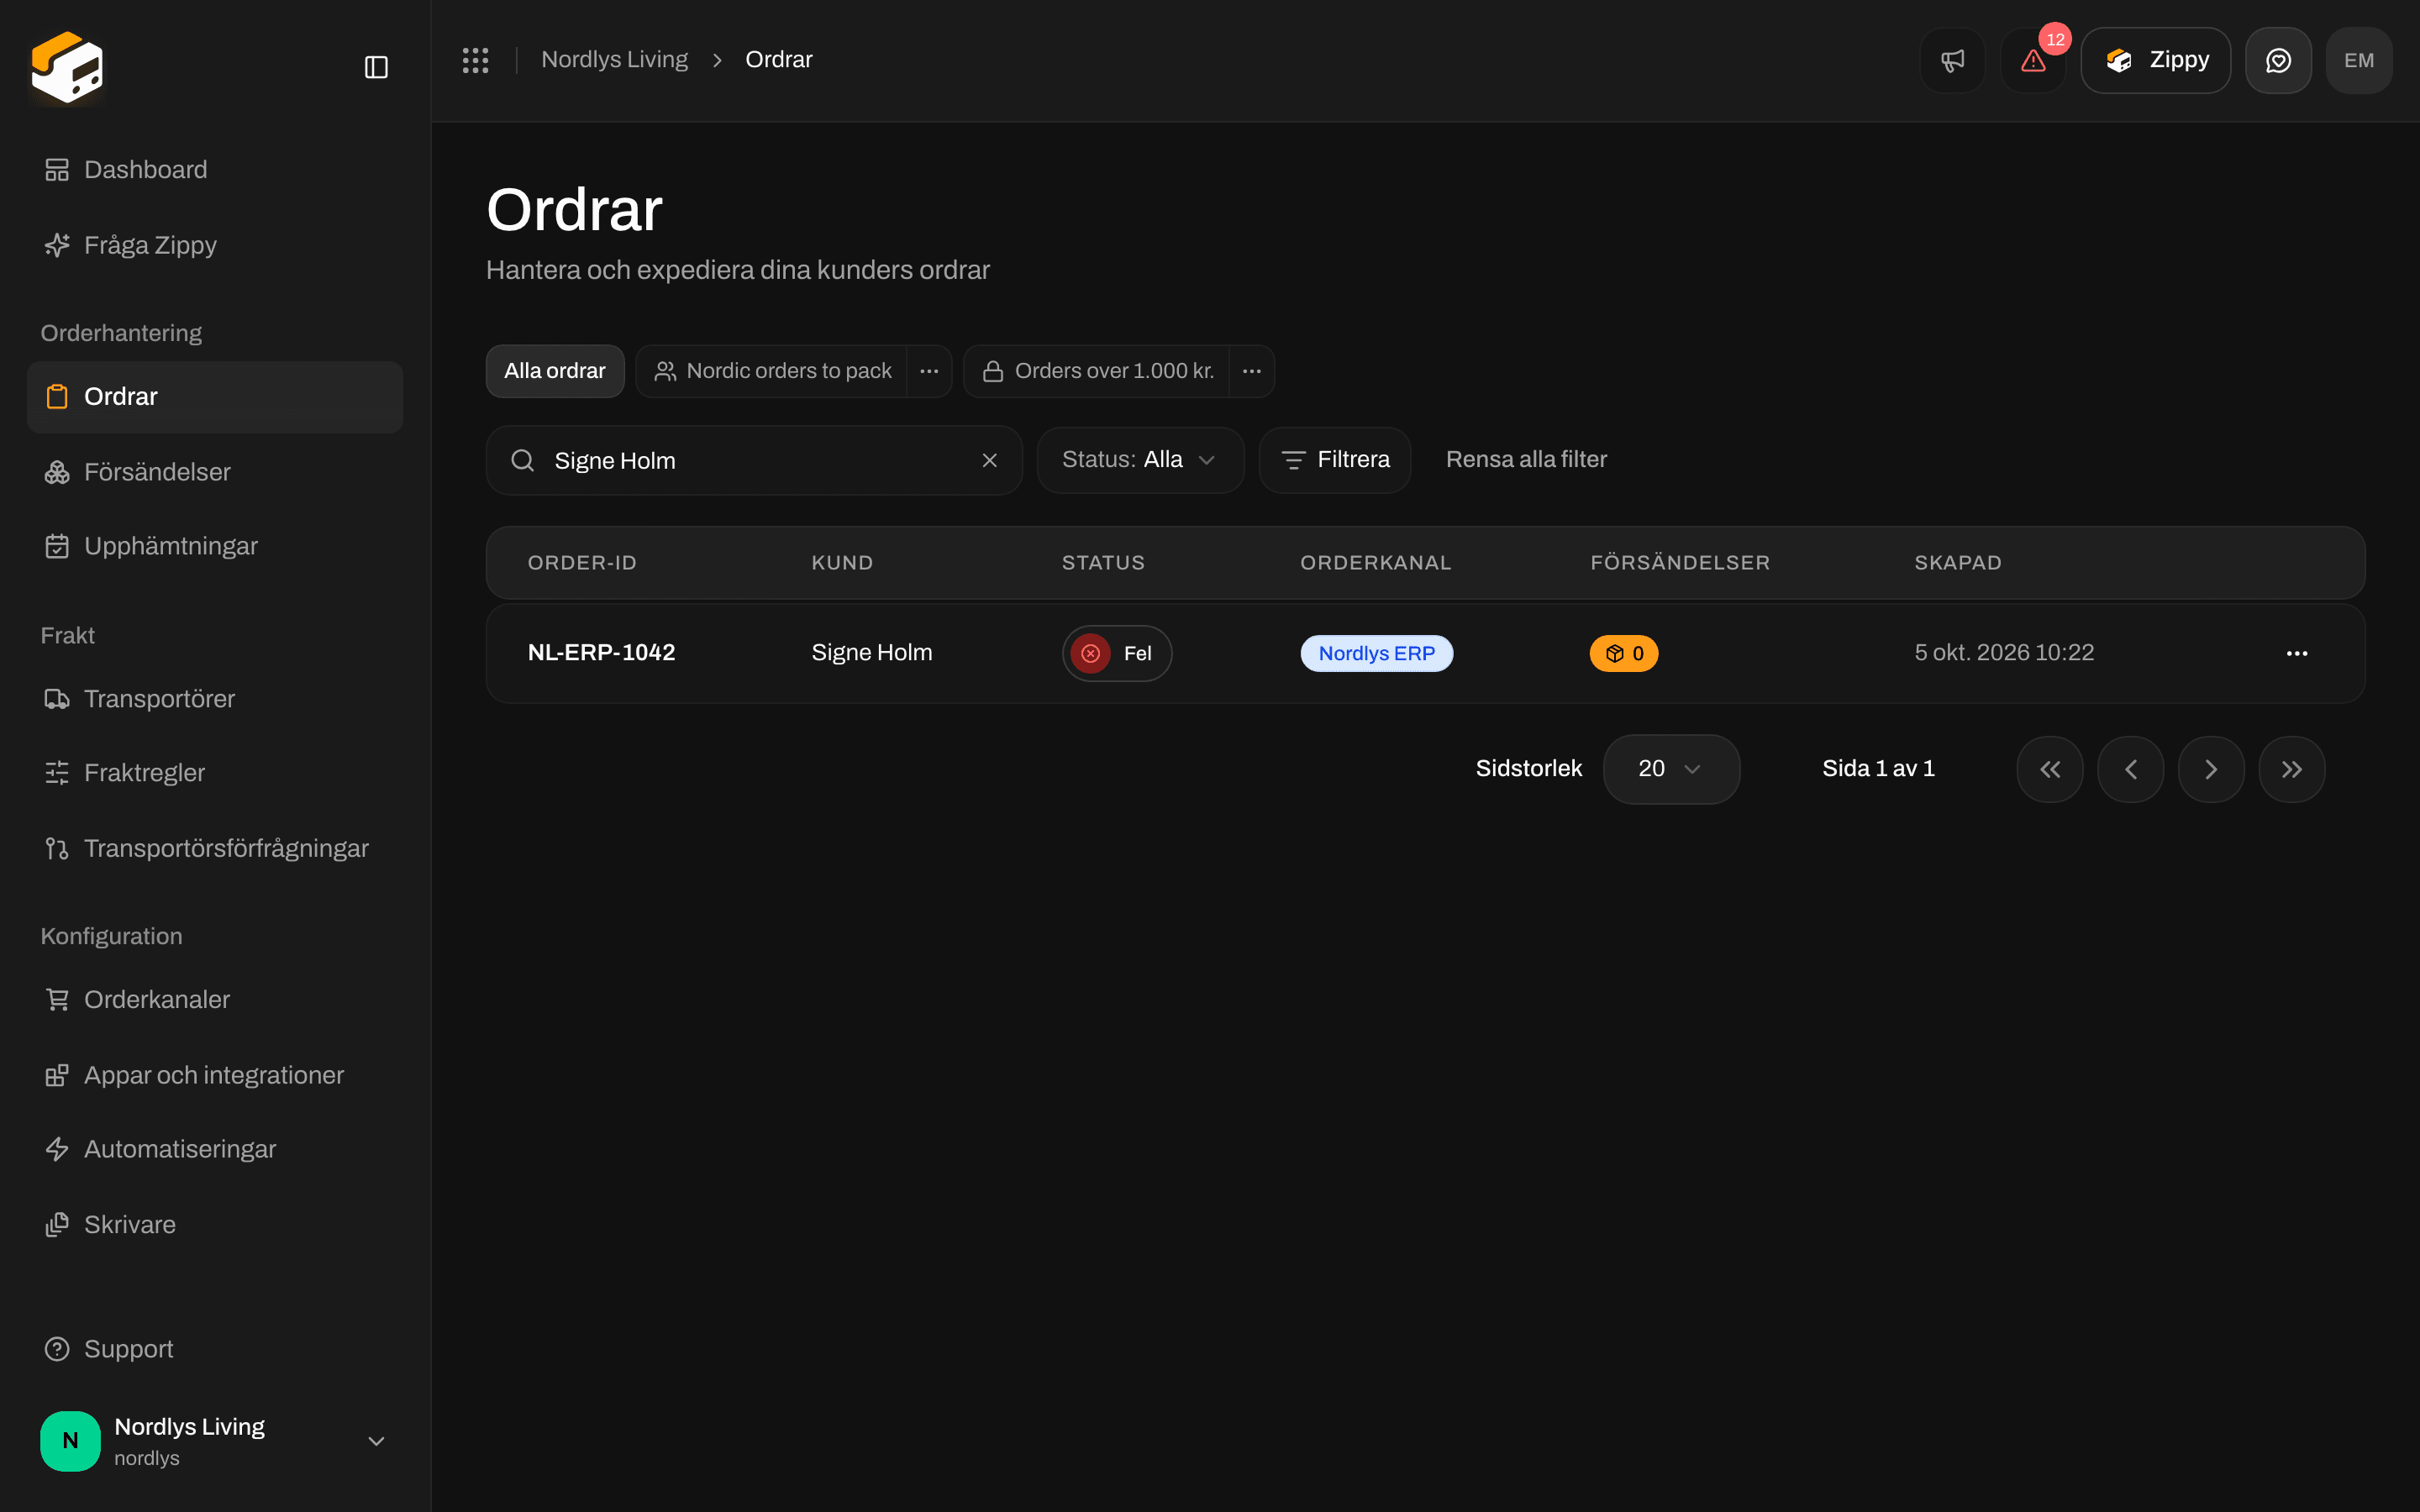Open the page size 20 dropdown
Screen dimensions: 2420x1512
[1671, 769]
